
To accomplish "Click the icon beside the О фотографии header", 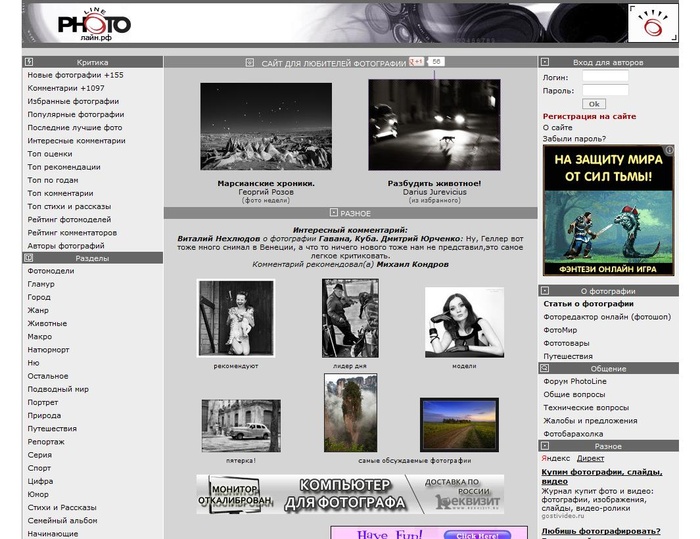I will (546, 290).
